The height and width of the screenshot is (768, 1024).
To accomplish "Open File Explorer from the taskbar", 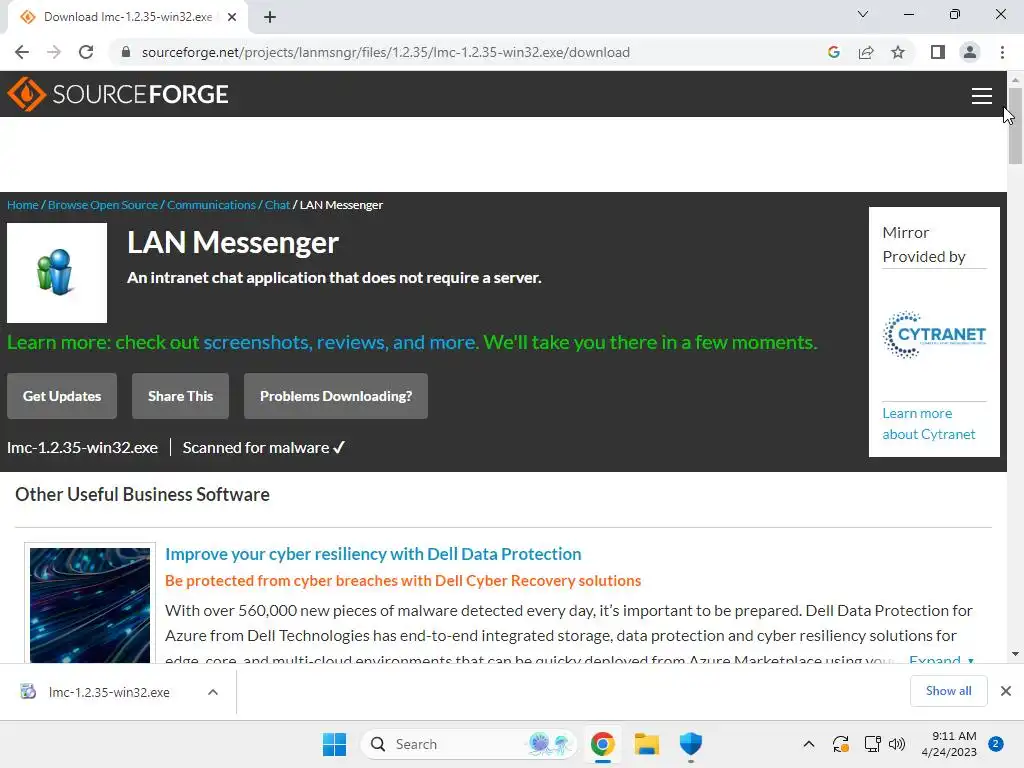I will click(647, 744).
